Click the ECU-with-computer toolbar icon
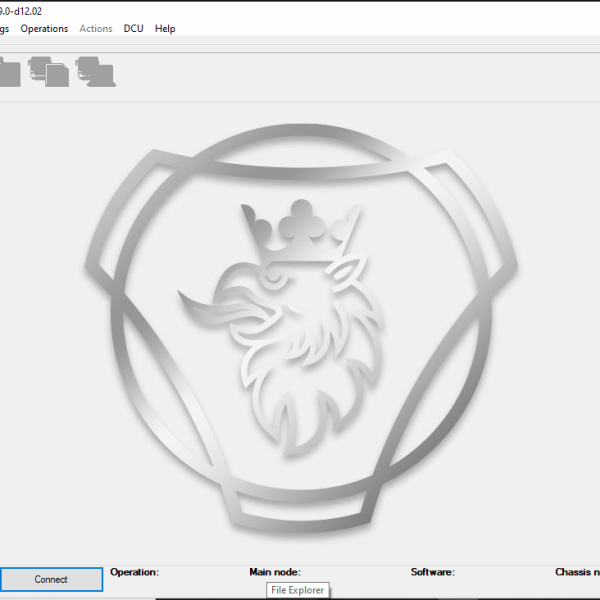This screenshot has height=600, width=600. 95,72
